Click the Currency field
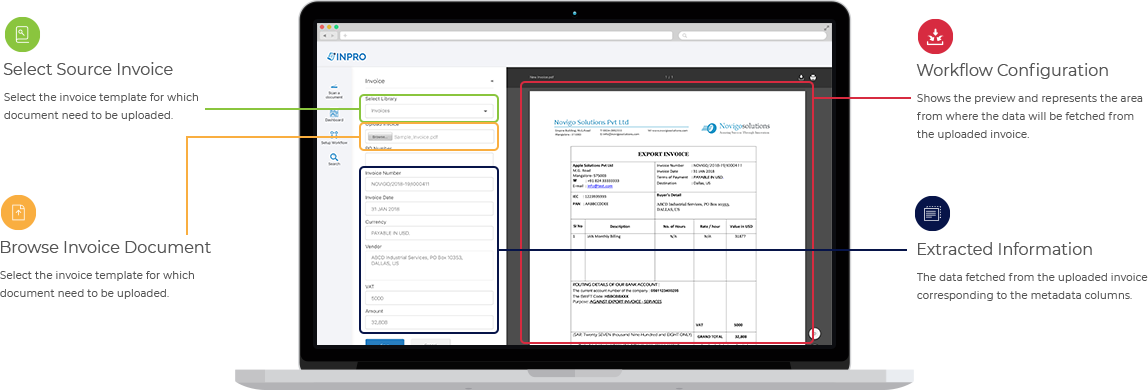The height and width of the screenshot is (390, 1148). point(429,233)
